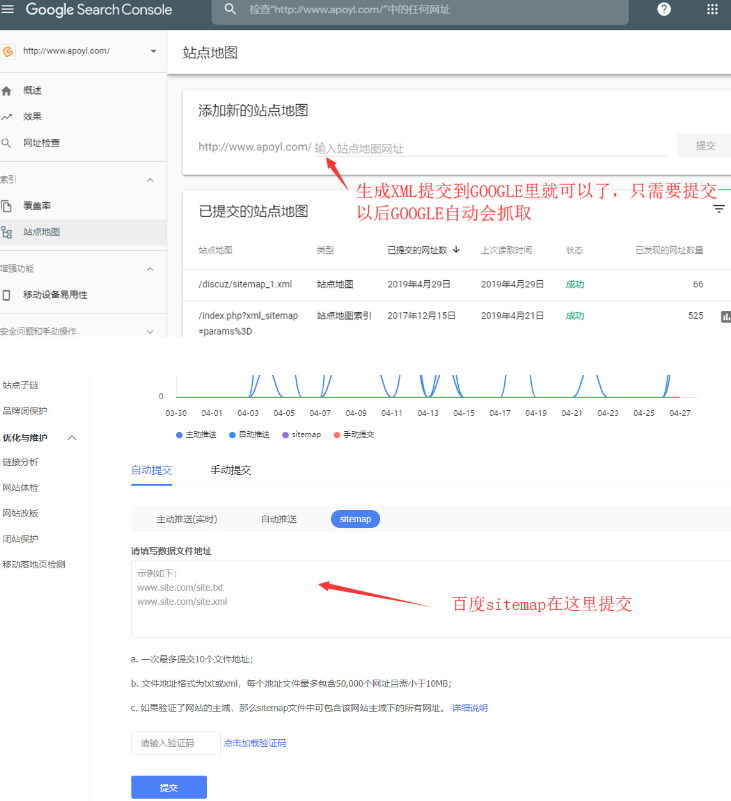Open the 详细说明 link
Viewport: 731px width, 801px height.
click(469, 708)
